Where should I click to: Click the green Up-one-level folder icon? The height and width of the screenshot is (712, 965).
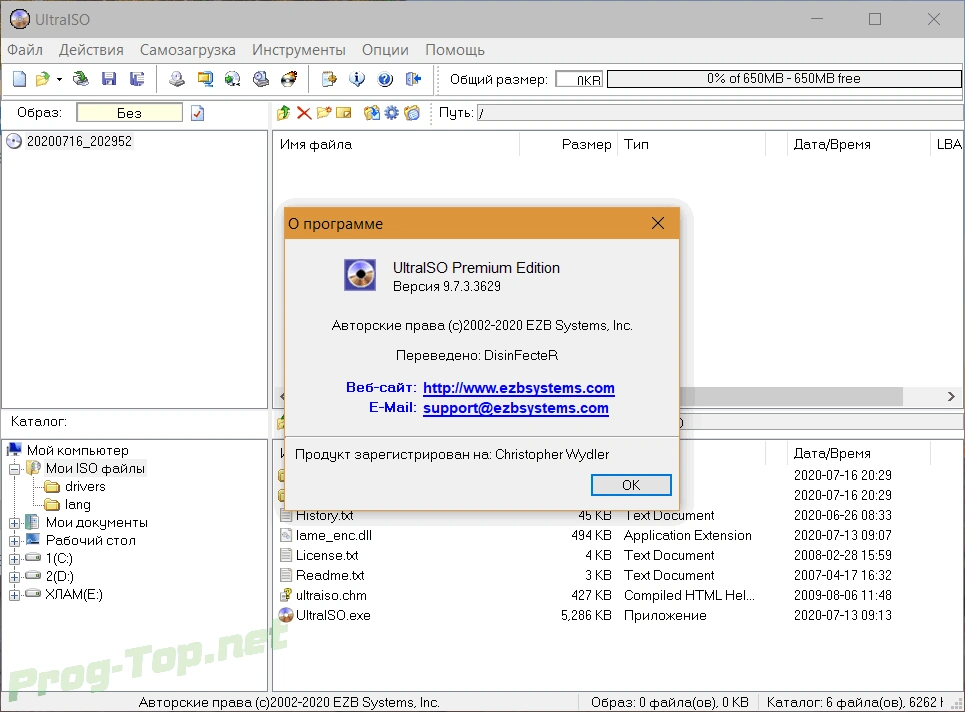coord(284,113)
